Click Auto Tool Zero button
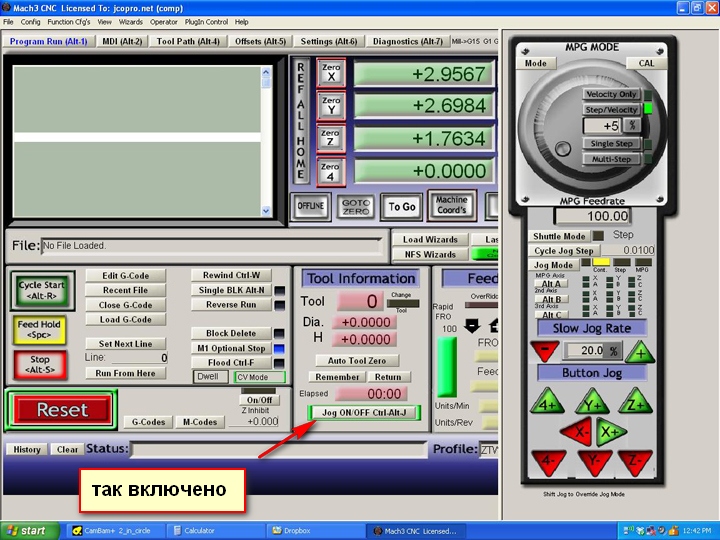The width and height of the screenshot is (720, 540). click(x=357, y=360)
